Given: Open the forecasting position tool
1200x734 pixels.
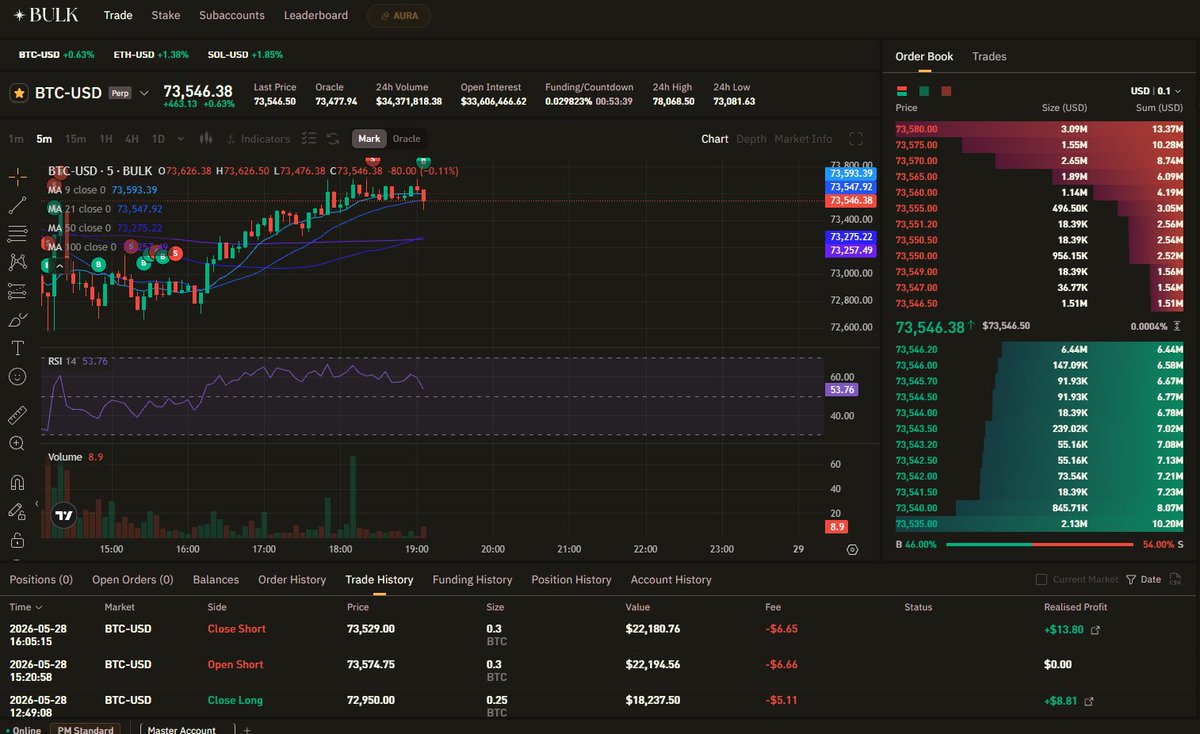Looking at the screenshot, I should pos(18,291).
